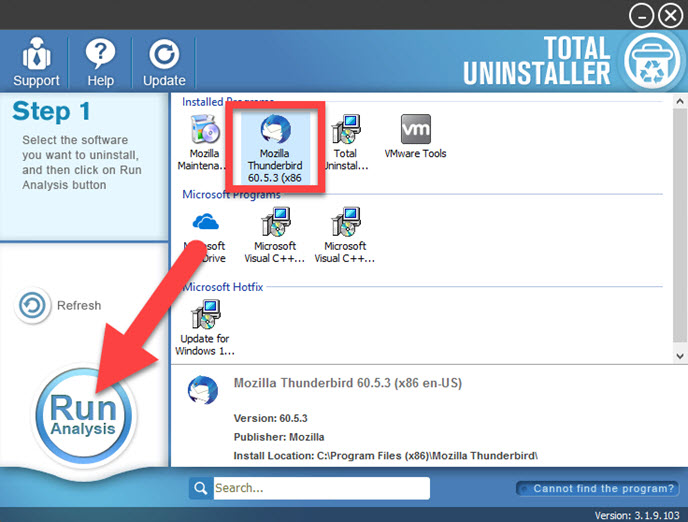The height and width of the screenshot is (522, 688).
Task: Click the Total Uninstaller recycle bin logo
Action: click(x=652, y=61)
